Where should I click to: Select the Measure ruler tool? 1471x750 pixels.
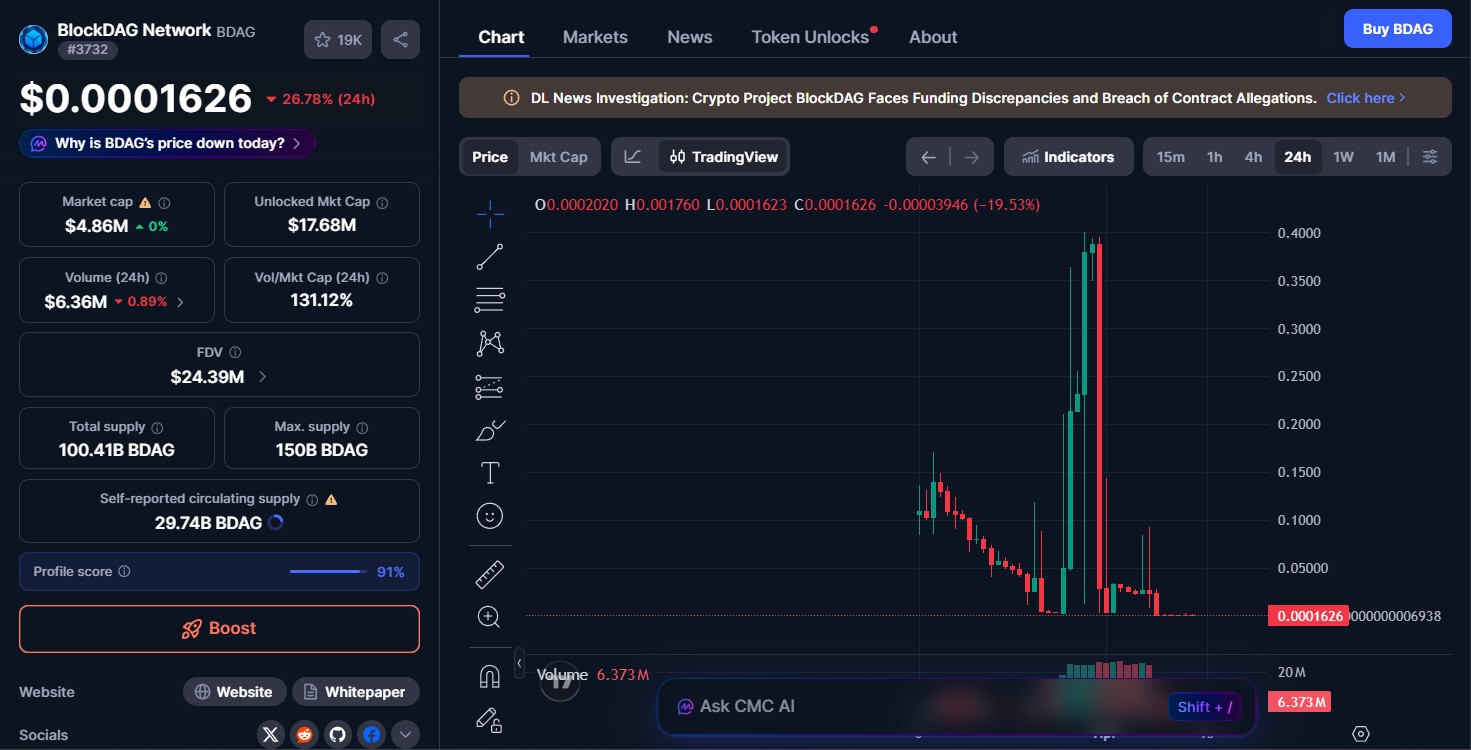[489, 573]
